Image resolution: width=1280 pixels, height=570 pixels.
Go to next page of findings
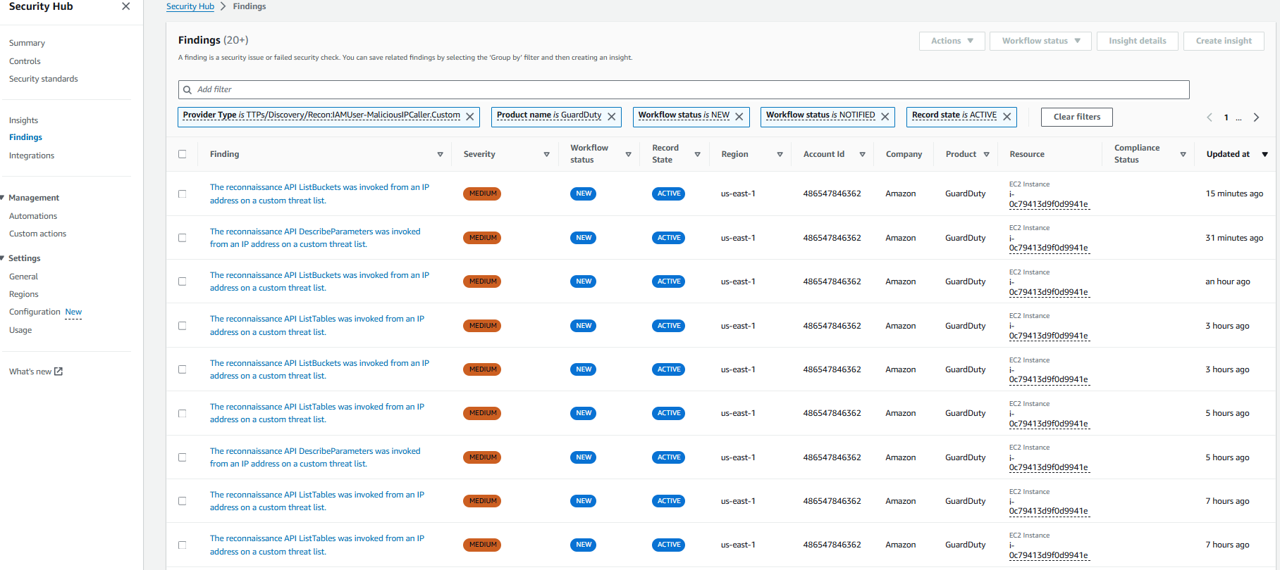[1257, 117]
